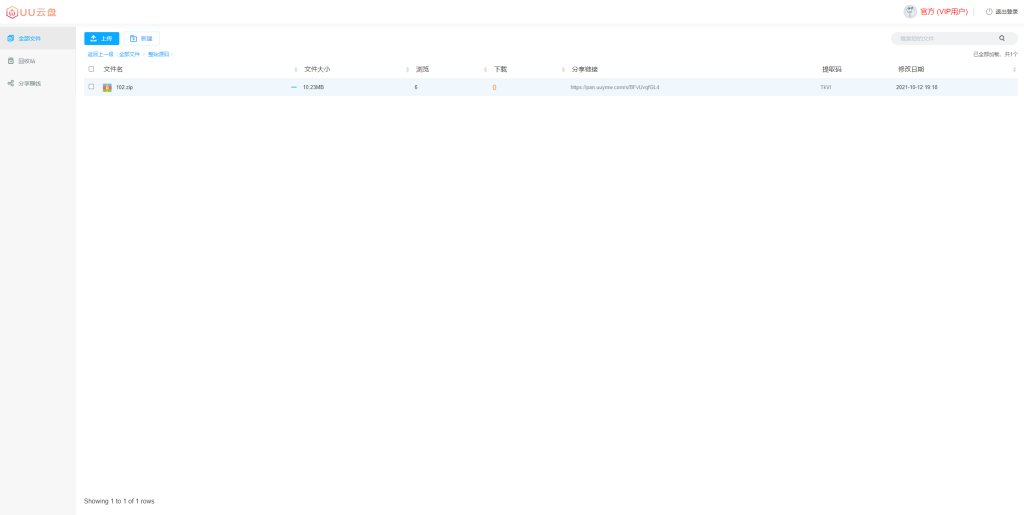Image resolution: width=1024 pixels, height=515 pixels.
Task: Click the 2021-10-12 modified date
Action: pos(917,87)
